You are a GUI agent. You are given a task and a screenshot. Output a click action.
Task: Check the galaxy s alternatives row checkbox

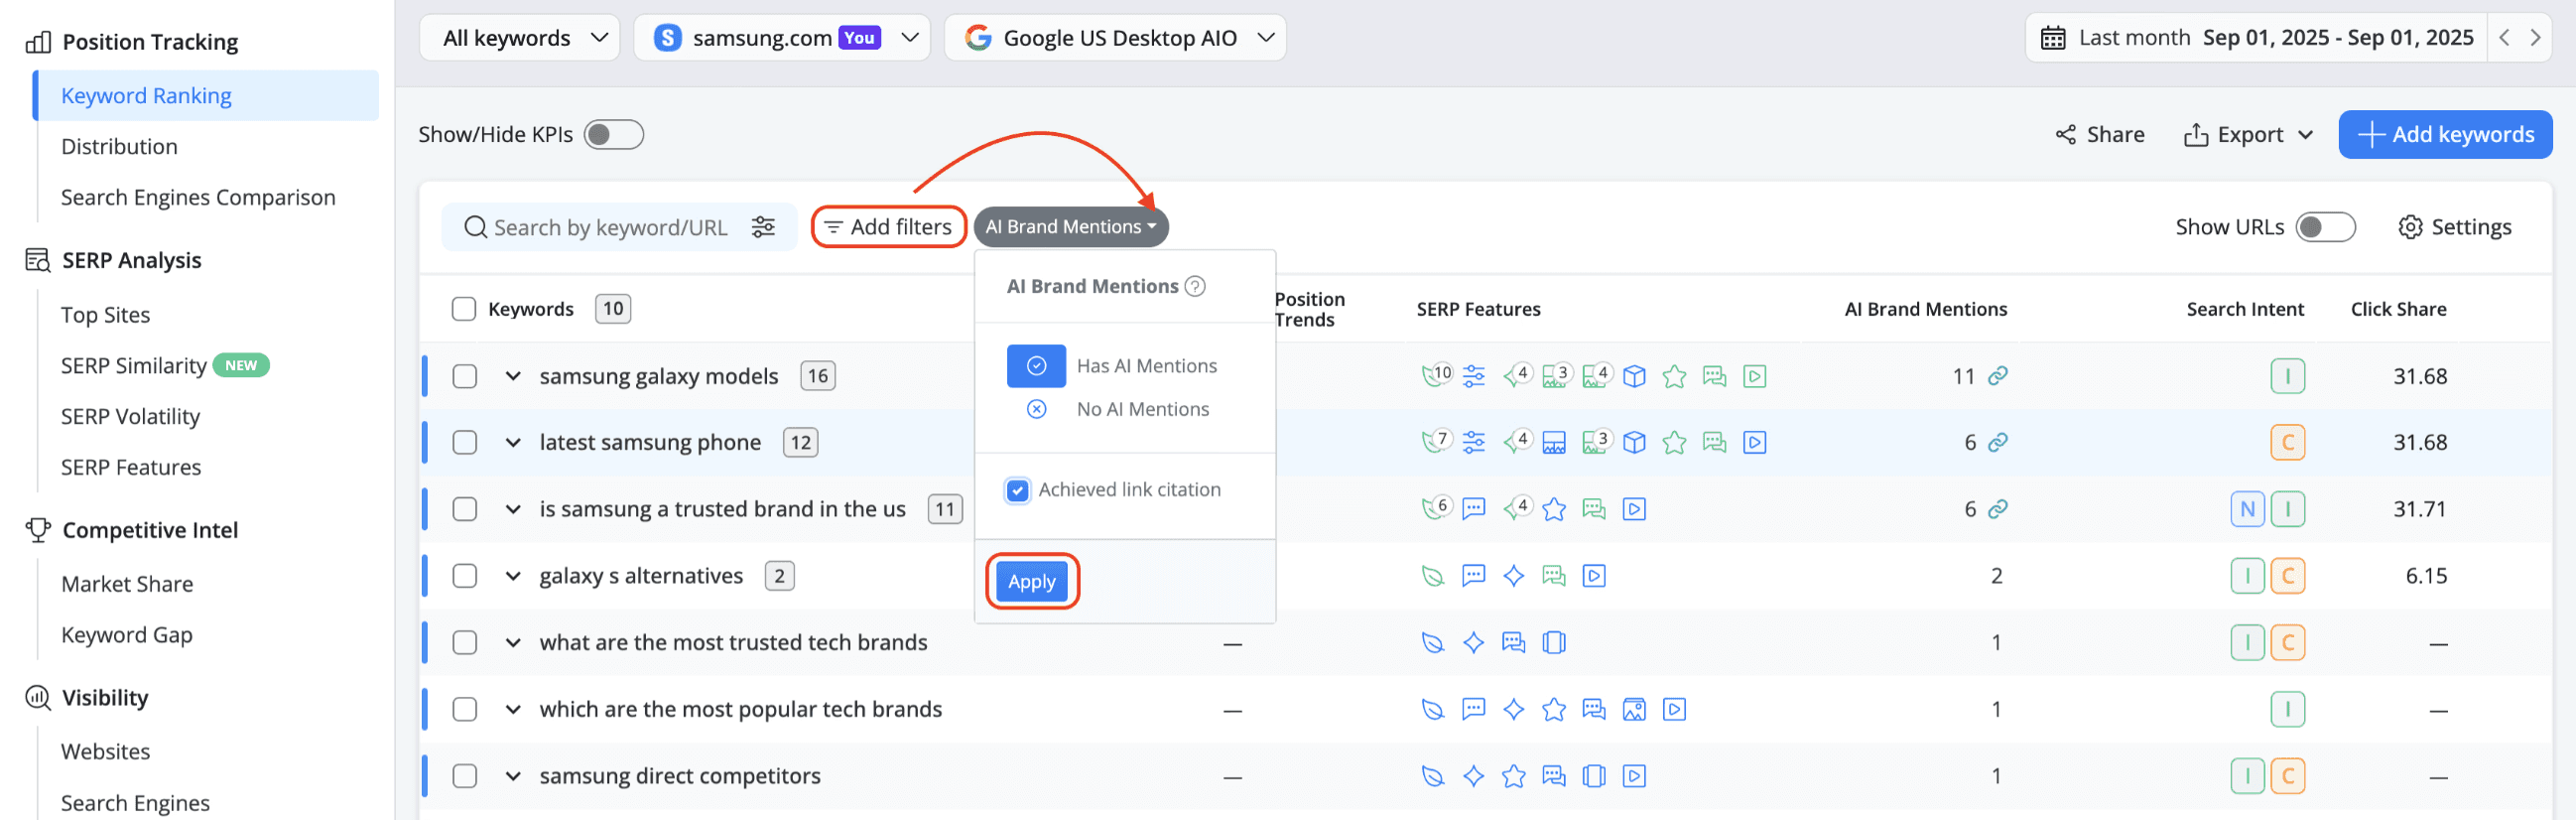[x=464, y=576]
